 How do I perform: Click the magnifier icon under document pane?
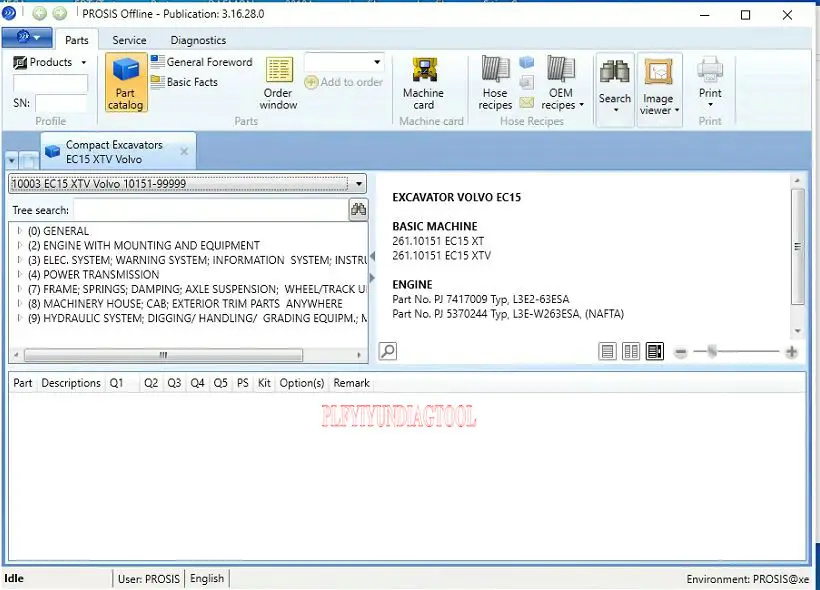388,351
